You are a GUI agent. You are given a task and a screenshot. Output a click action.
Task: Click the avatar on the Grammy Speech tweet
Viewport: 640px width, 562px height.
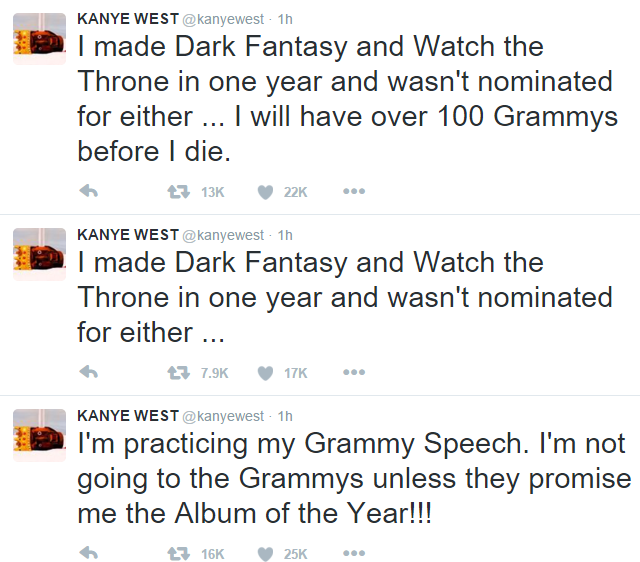38,436
